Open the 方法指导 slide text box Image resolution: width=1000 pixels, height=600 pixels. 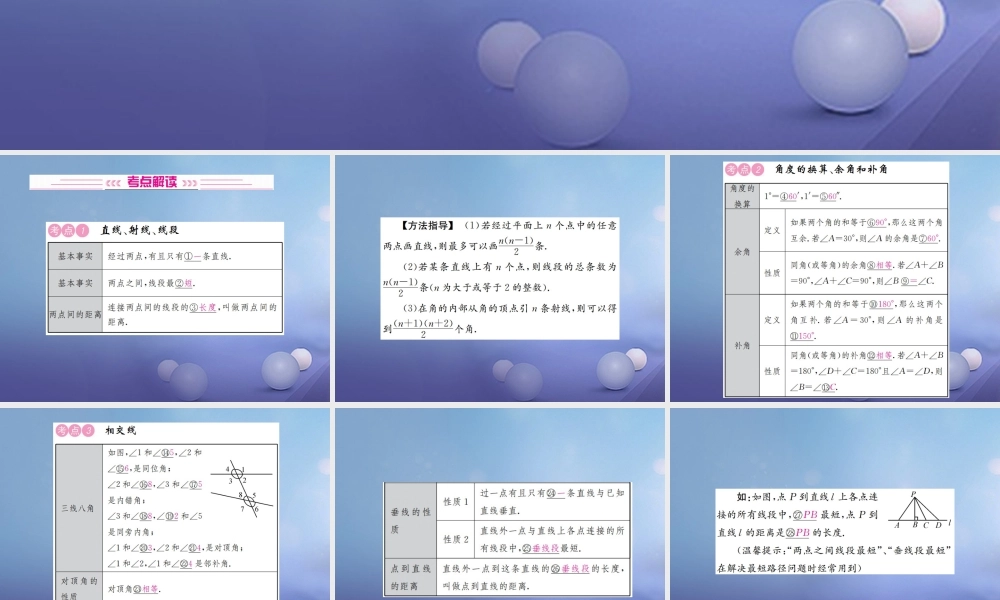pyautogui.click(x=501, y=278)
